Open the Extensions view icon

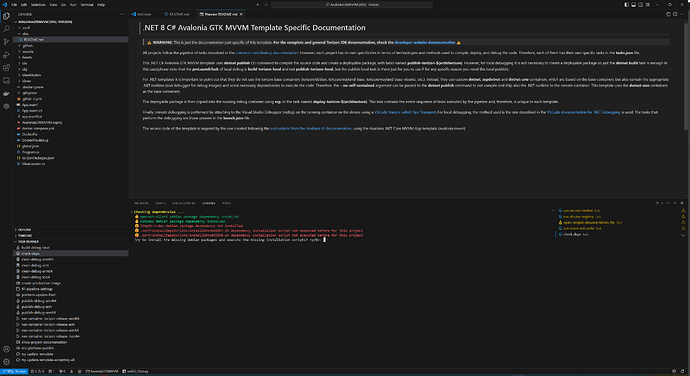pyautogui.click(x=6, y=68)
